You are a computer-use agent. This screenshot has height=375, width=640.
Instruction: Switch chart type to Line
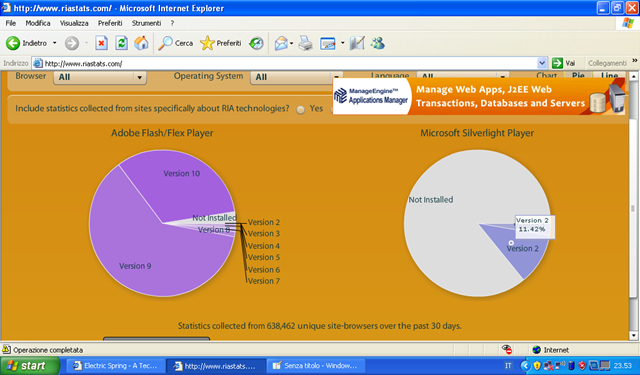[x=609, y=75]
